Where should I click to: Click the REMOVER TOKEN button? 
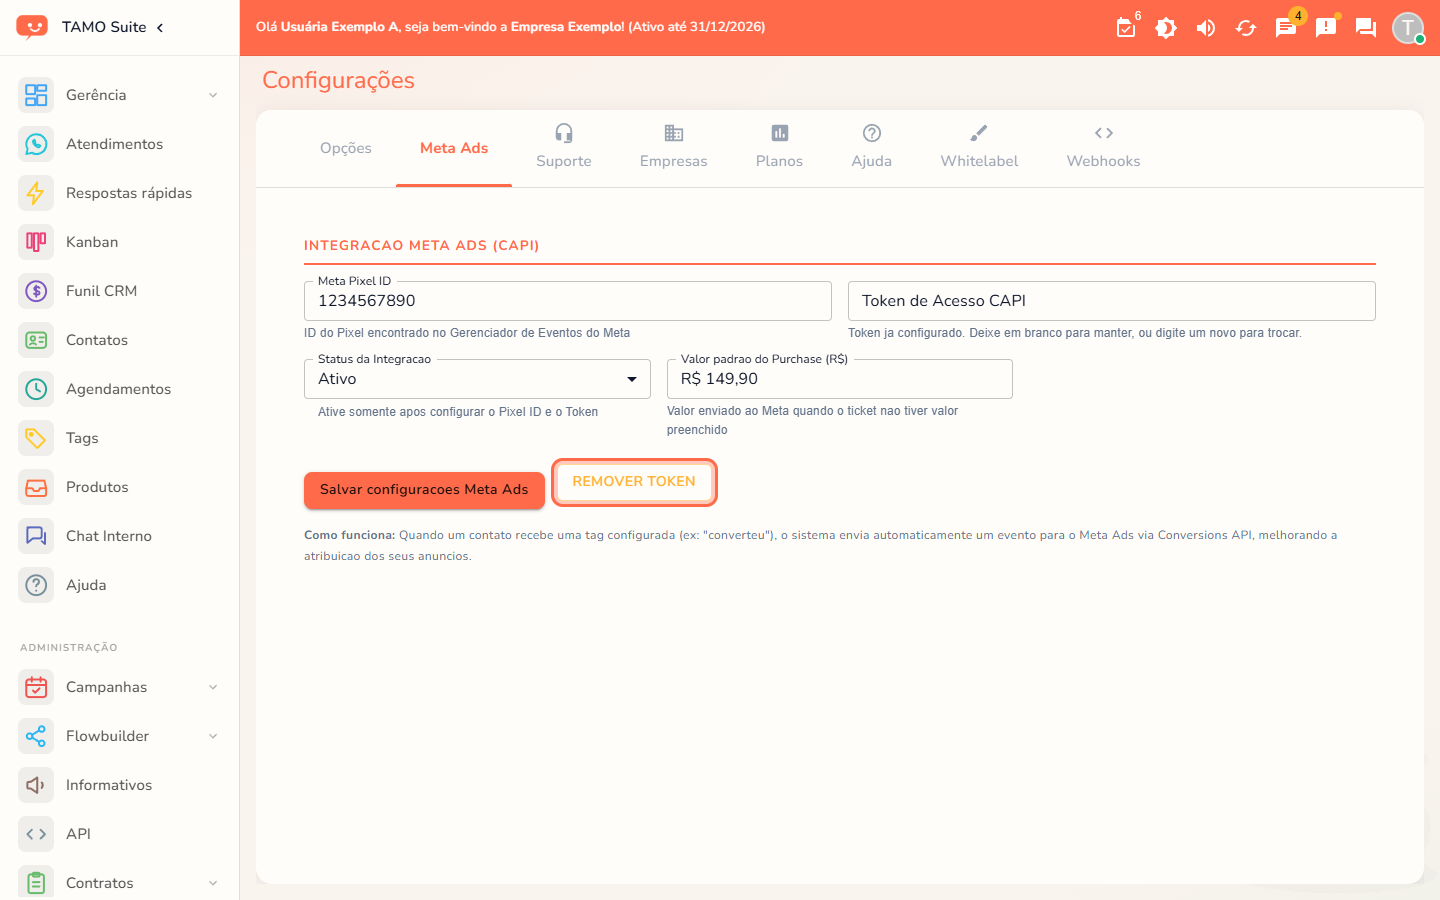[634, 482]
